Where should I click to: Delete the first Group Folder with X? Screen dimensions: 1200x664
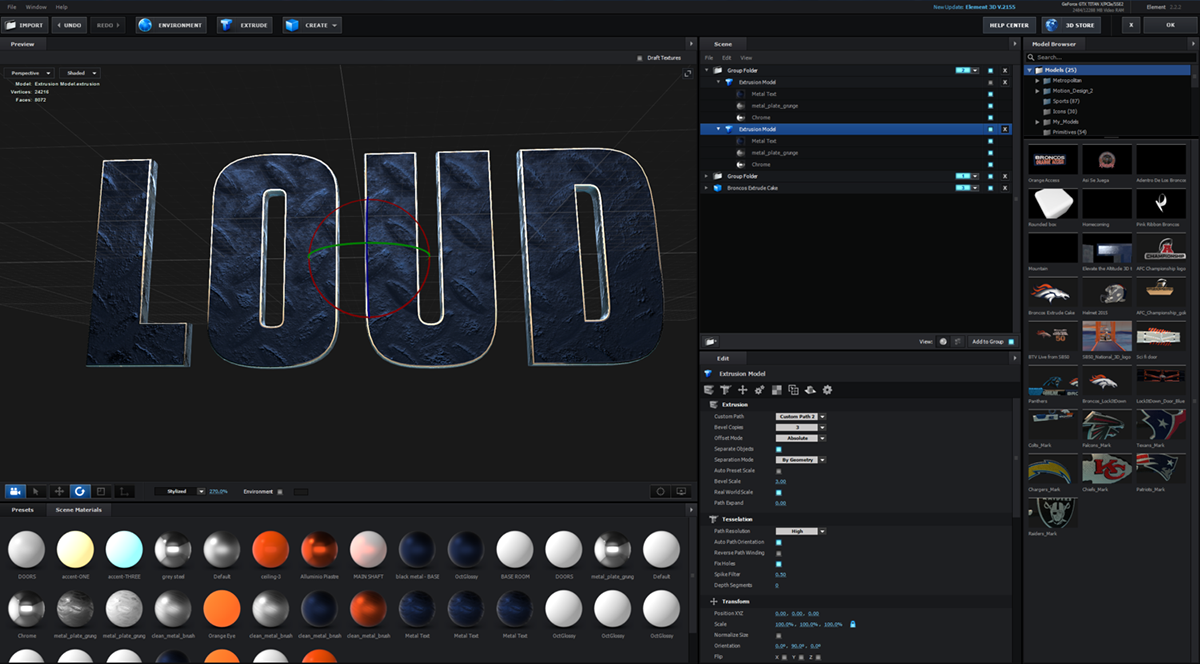[x=1005, y=71]
